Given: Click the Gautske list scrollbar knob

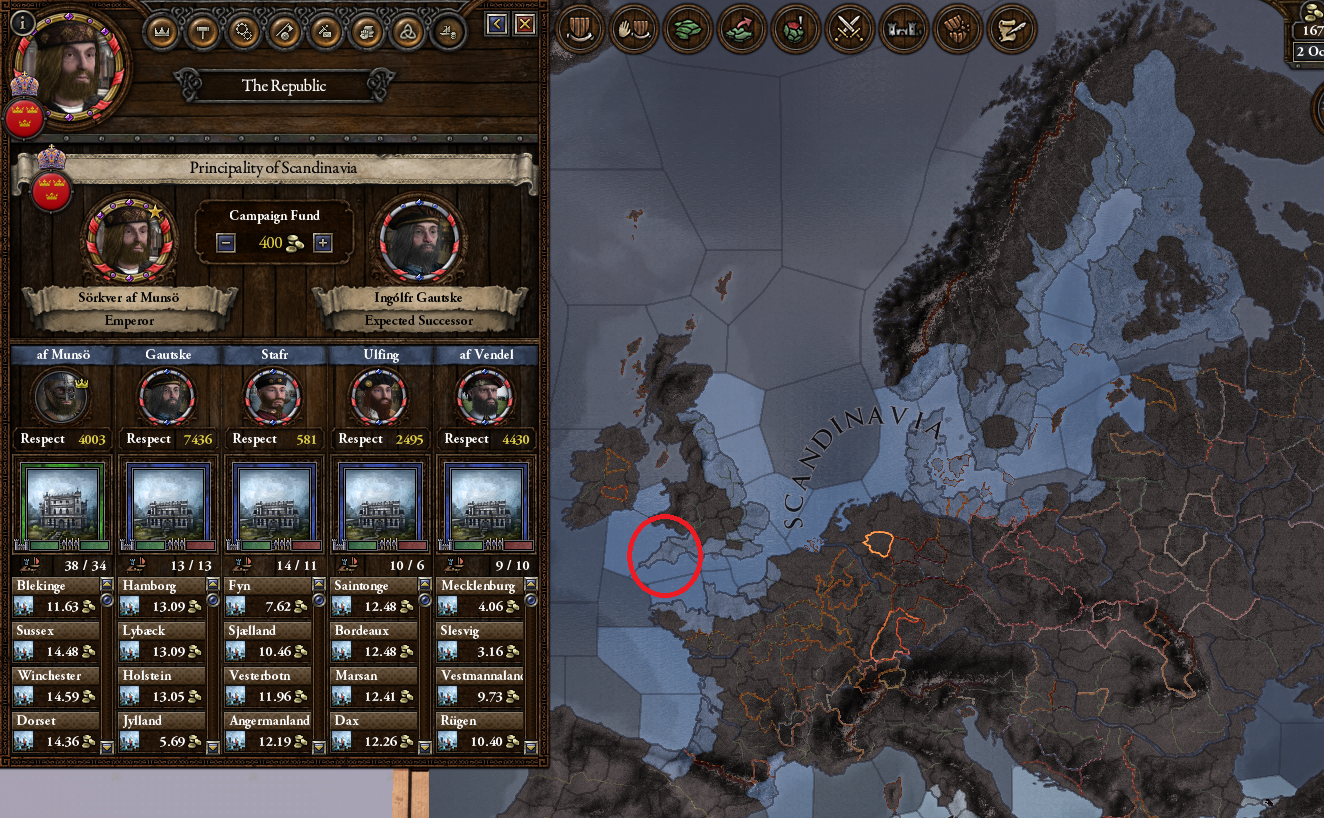Looking at the screenshot, I should click(213, 600).
